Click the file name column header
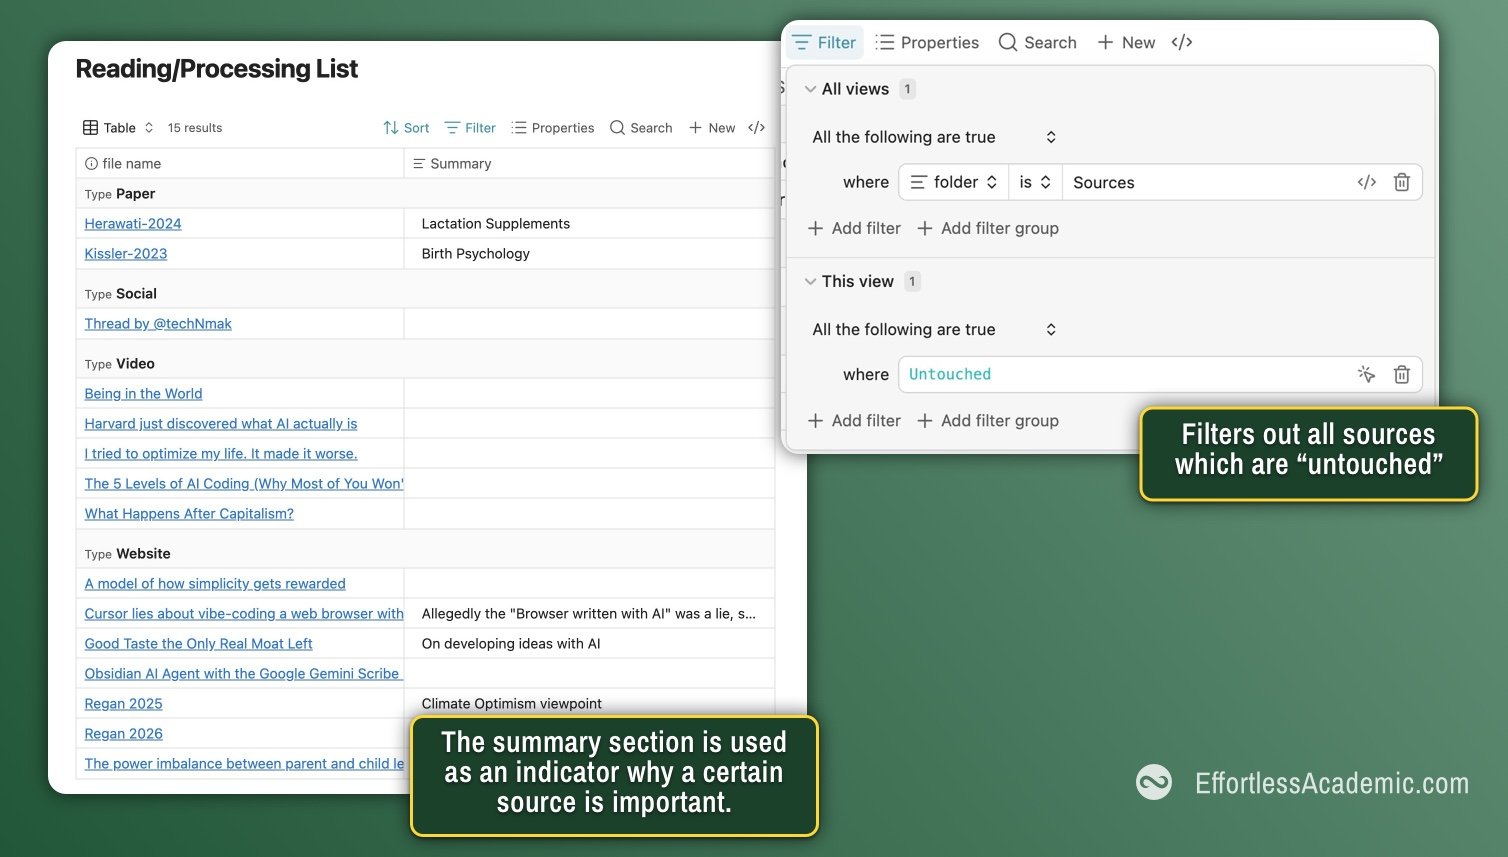Viewport: 1508px width, 857px height. tap(240, 164)
